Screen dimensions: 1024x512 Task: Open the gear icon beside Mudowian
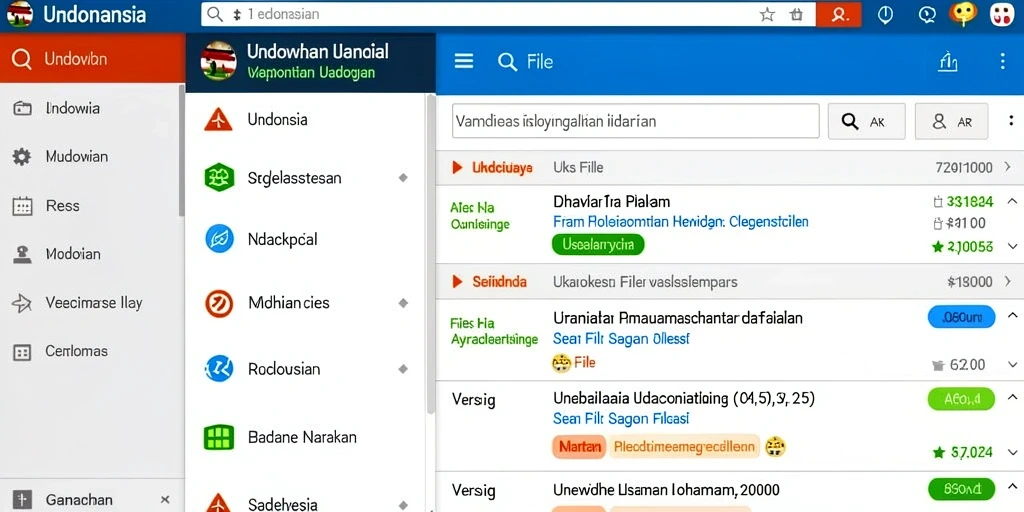click(x=22, y=157)
